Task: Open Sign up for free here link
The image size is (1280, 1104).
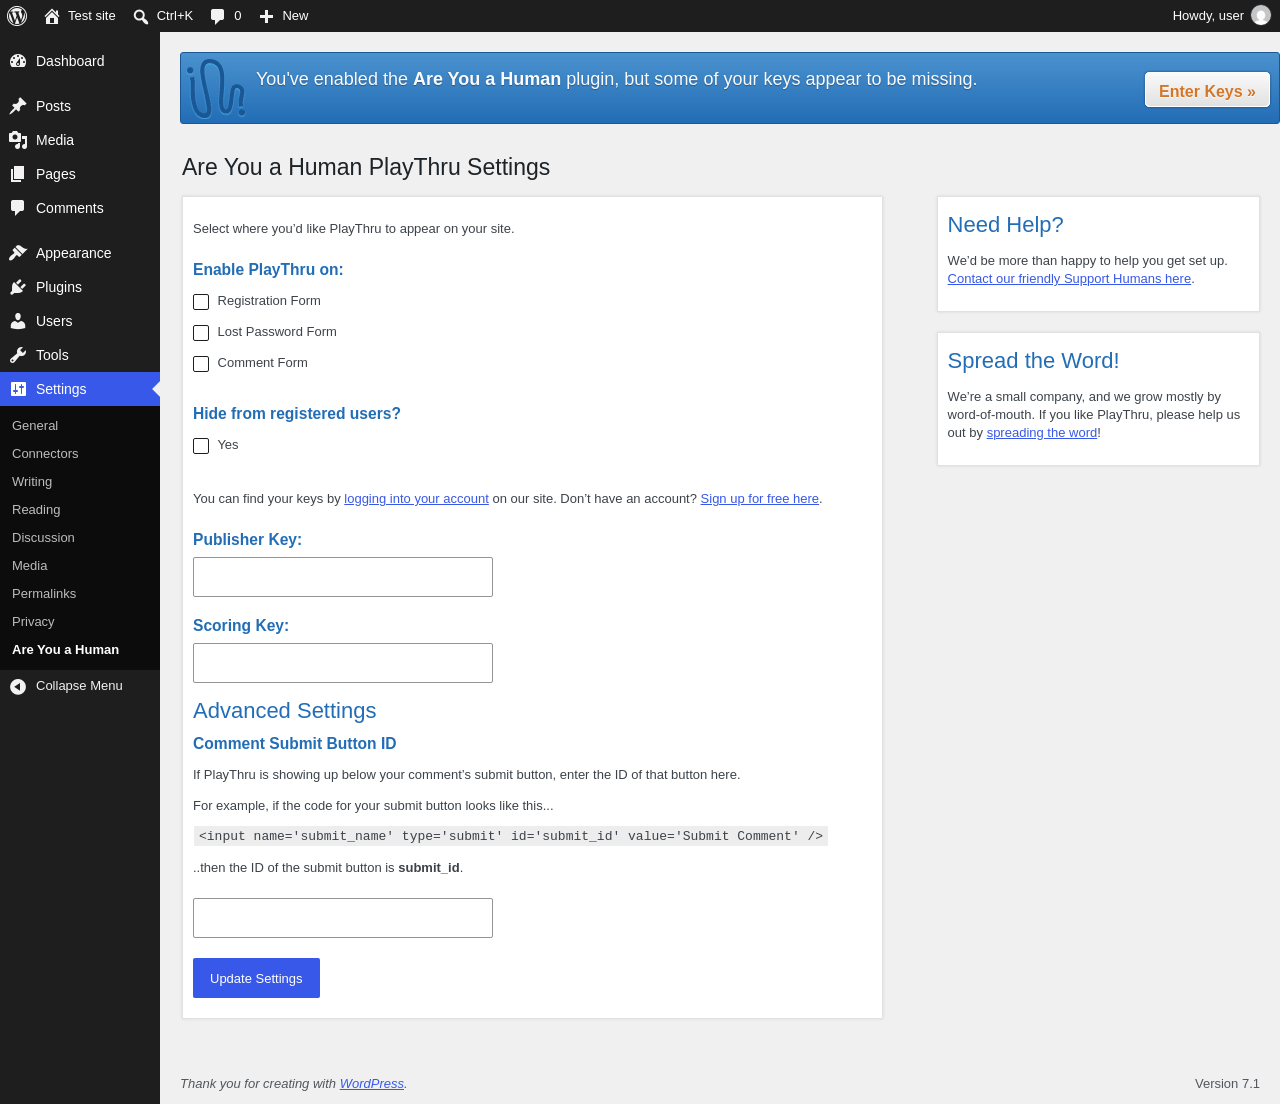Action: pyautogui.click(x=760, y=499)
